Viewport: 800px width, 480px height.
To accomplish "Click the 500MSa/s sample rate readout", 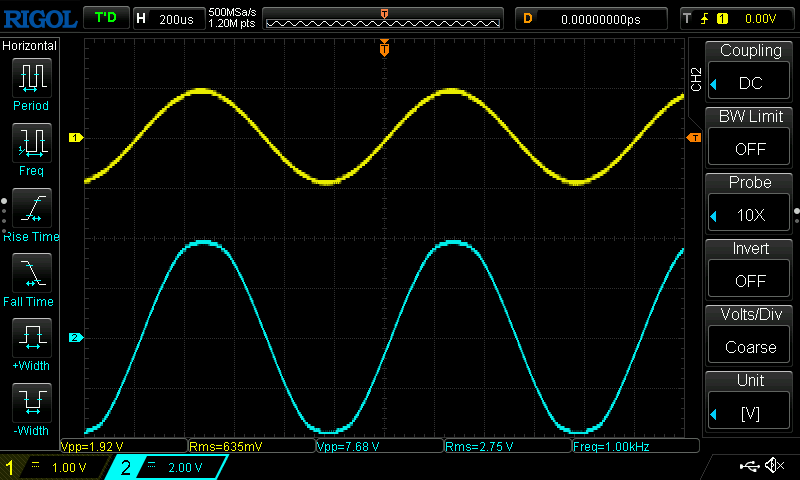I will [x=232, y=12].
